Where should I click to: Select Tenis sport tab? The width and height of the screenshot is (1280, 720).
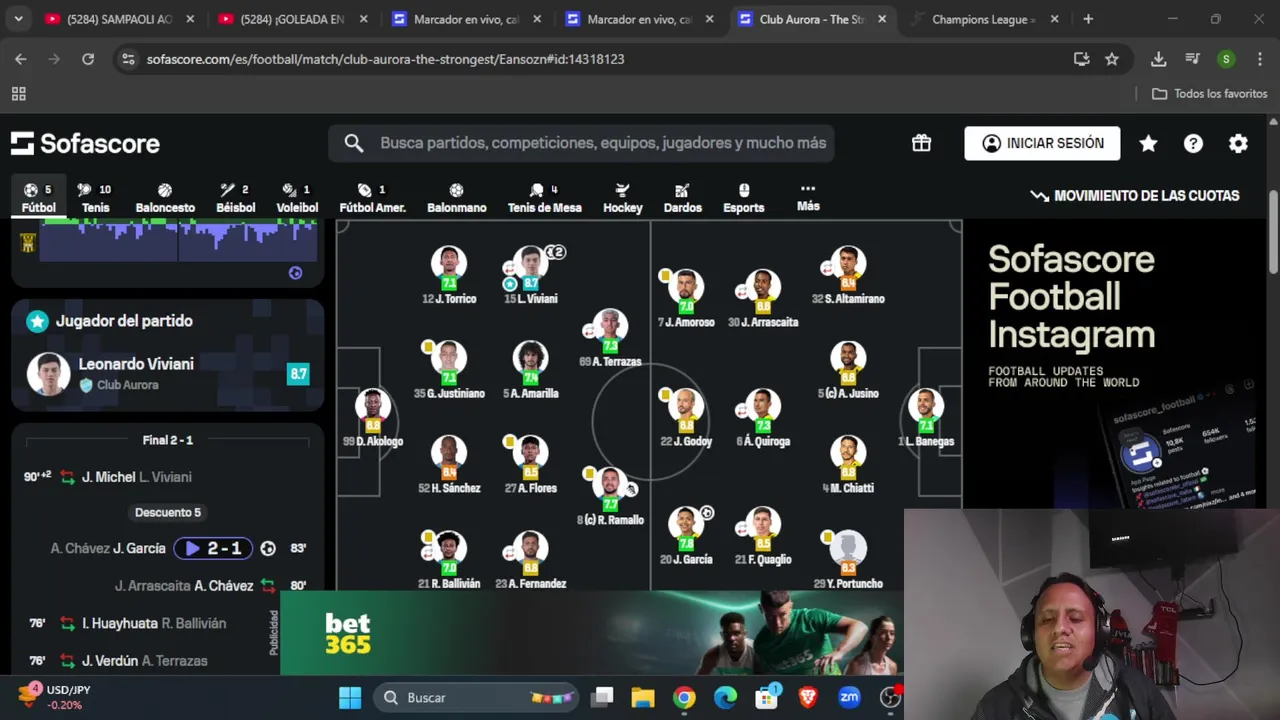[x=95, y=198]
